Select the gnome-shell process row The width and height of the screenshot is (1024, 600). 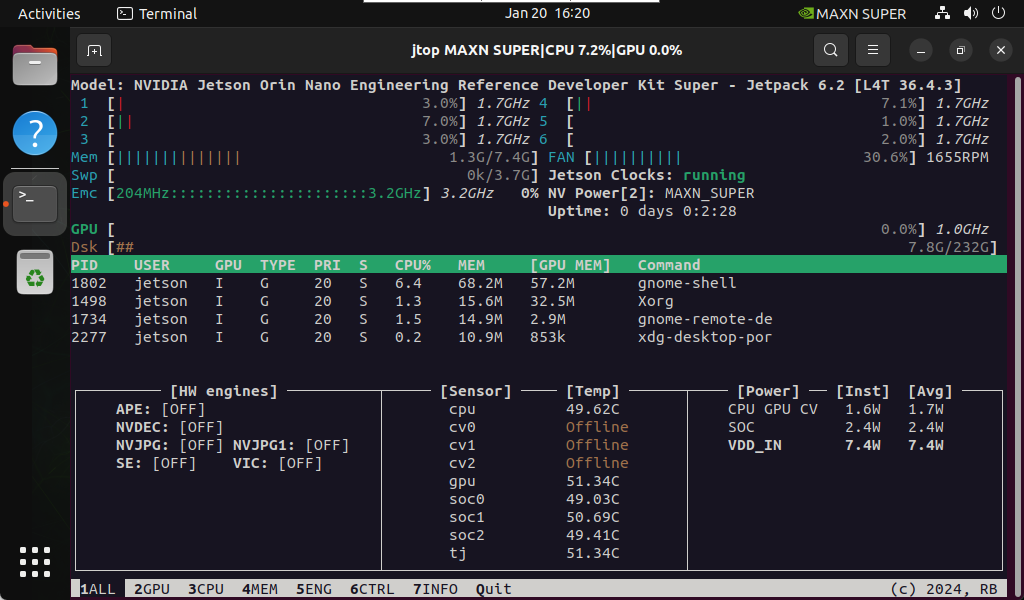tap(400, 282)
